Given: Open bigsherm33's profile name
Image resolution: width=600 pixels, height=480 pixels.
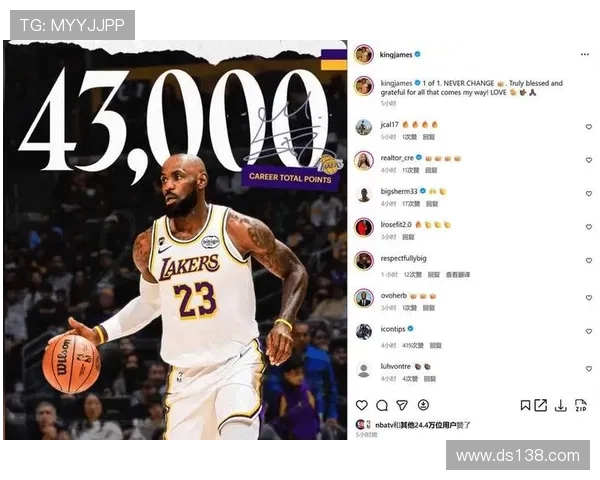Looking at the screenshot, I should click(x=399, y=191).
